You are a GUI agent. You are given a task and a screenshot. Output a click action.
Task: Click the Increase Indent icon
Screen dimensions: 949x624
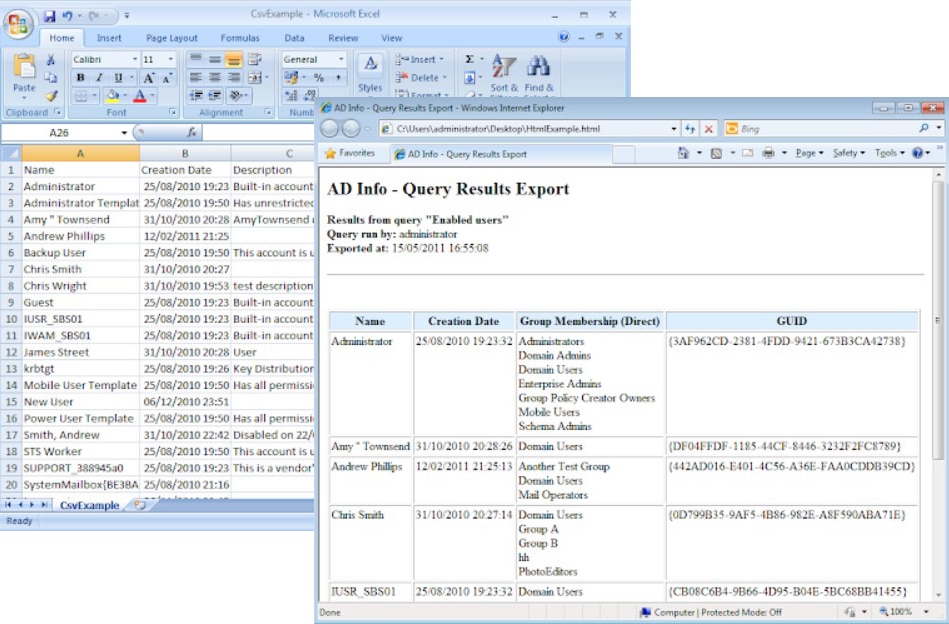215,96
